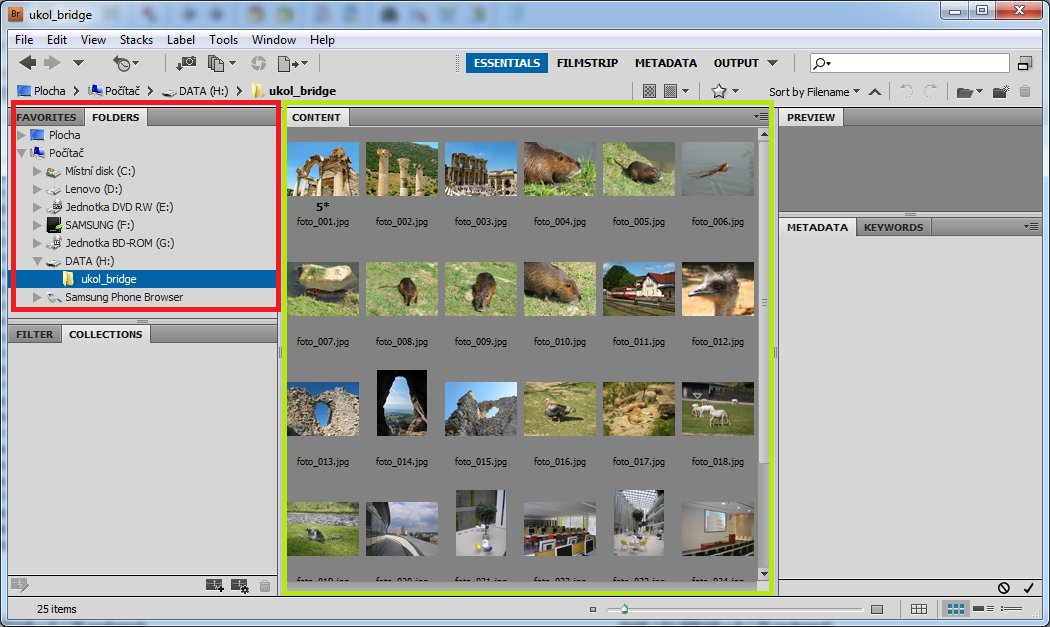Toggle ascending sort order arrow
The image size is (1050, 627).
click(x=875, y=92)
